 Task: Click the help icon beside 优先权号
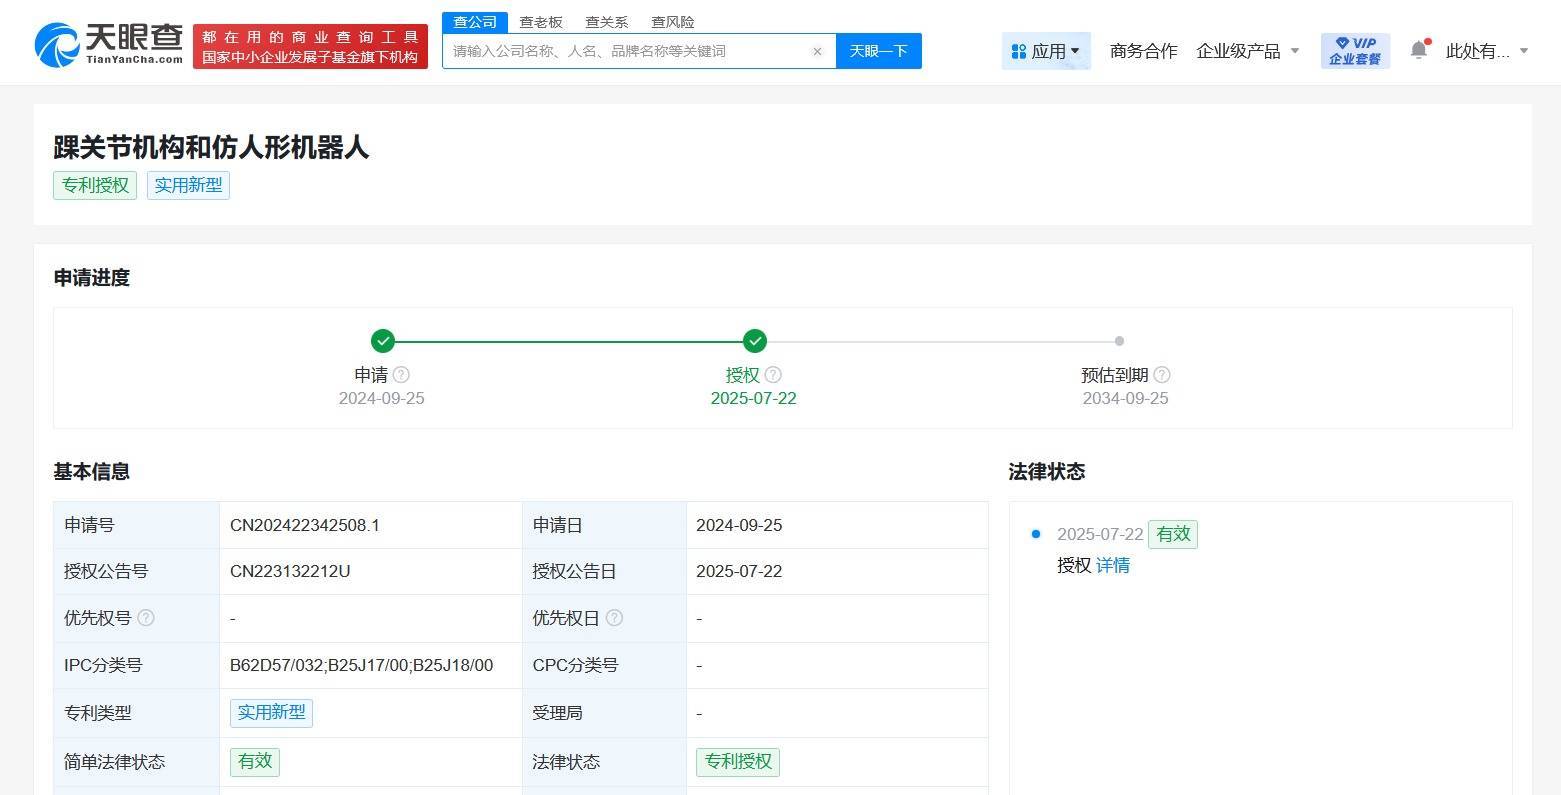(146, 618)
